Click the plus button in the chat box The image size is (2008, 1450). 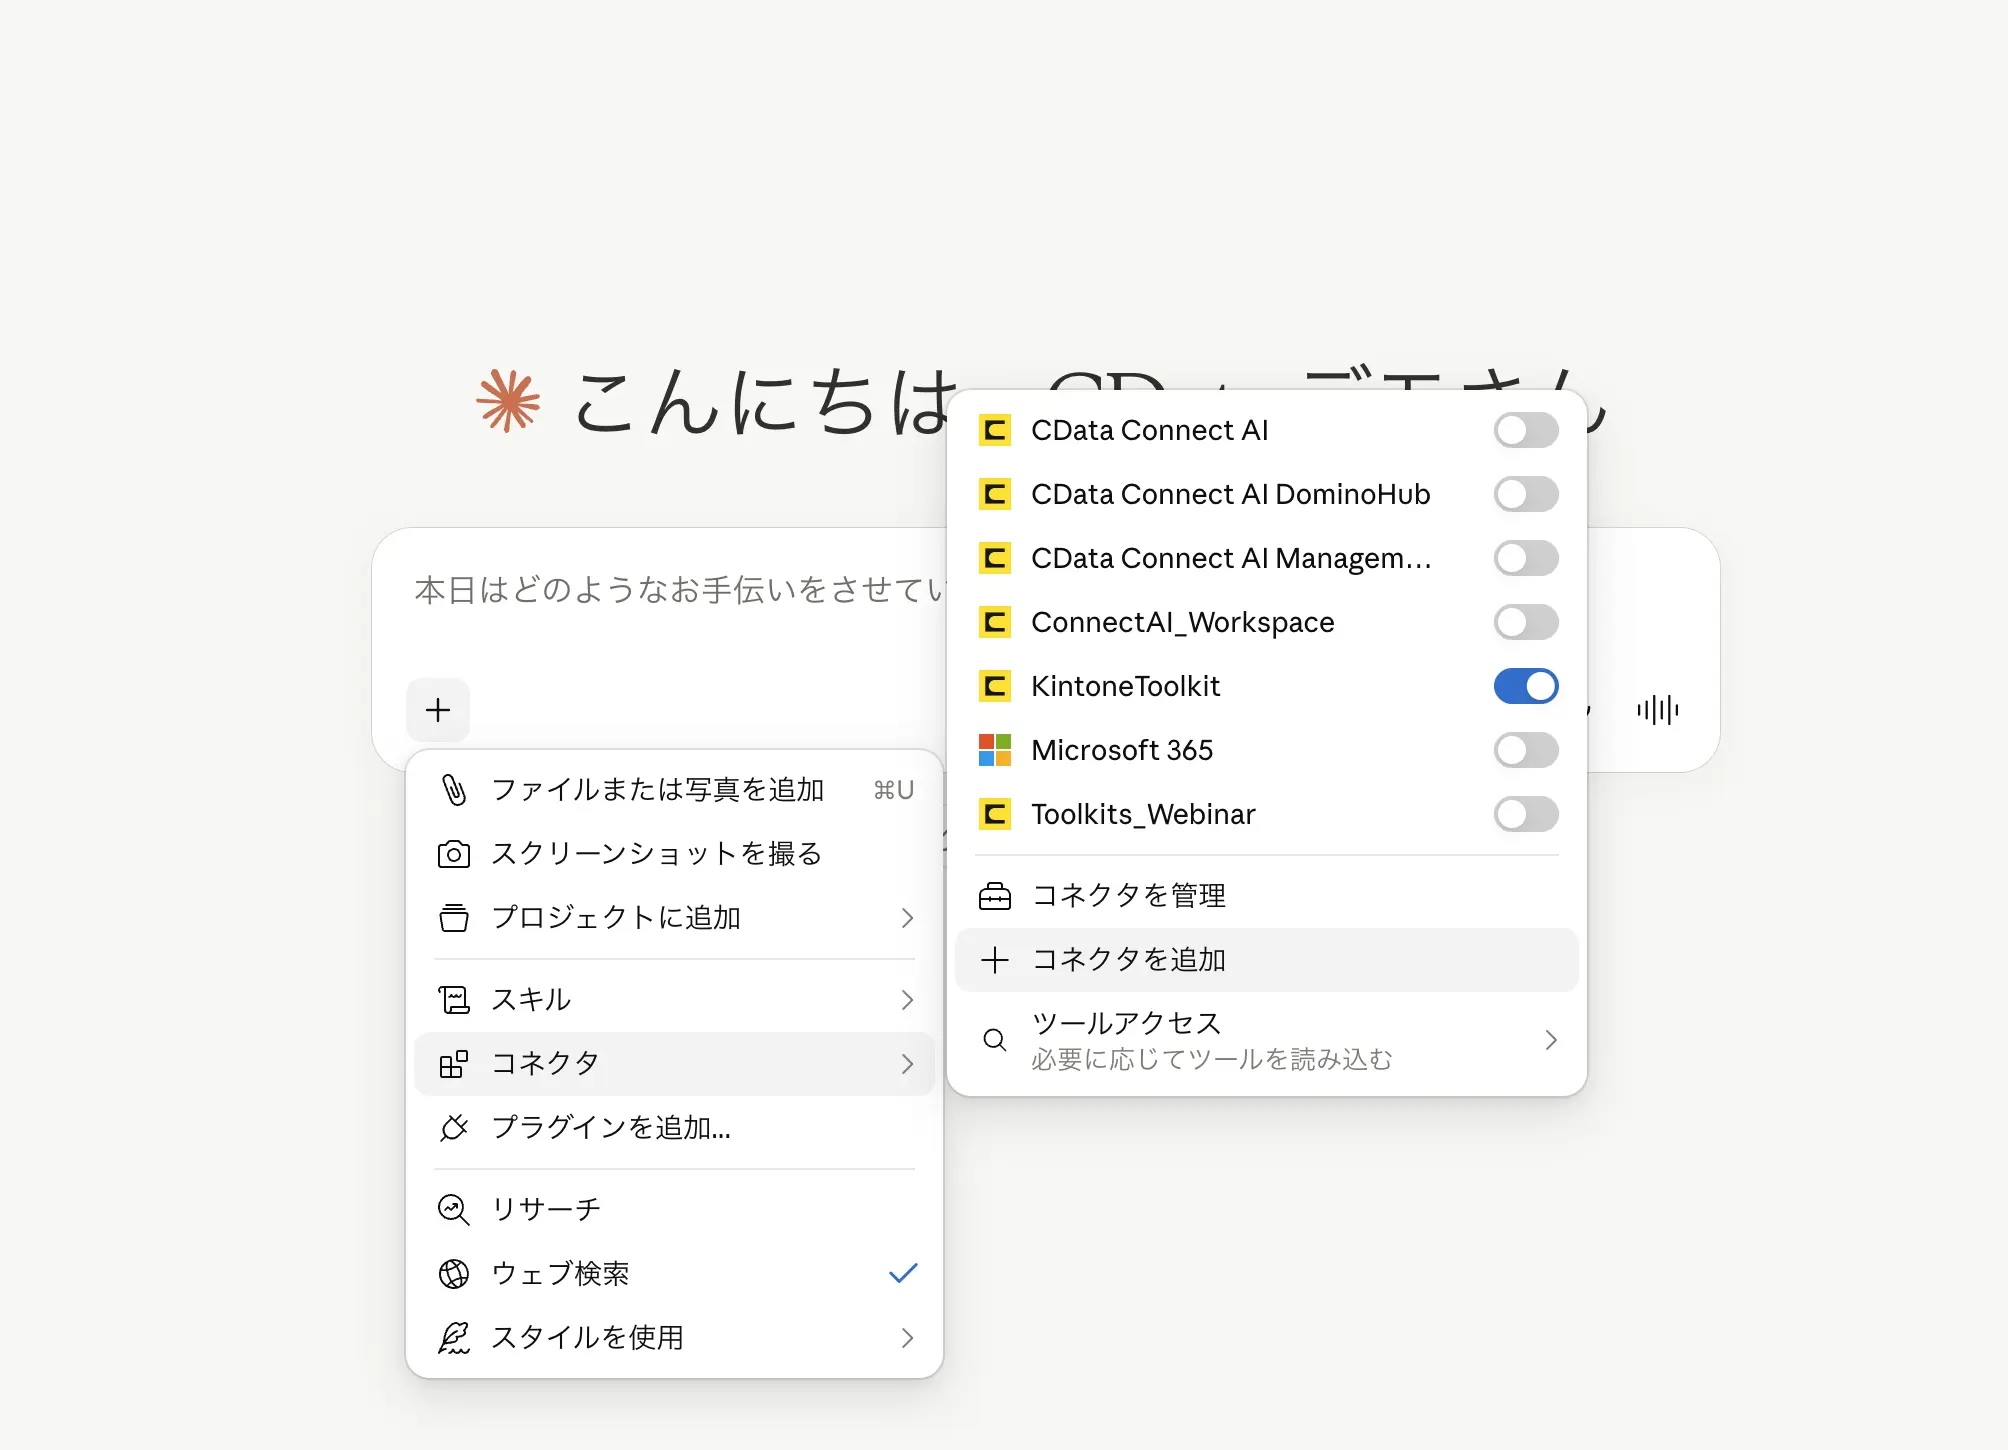[x=438, y=710]
